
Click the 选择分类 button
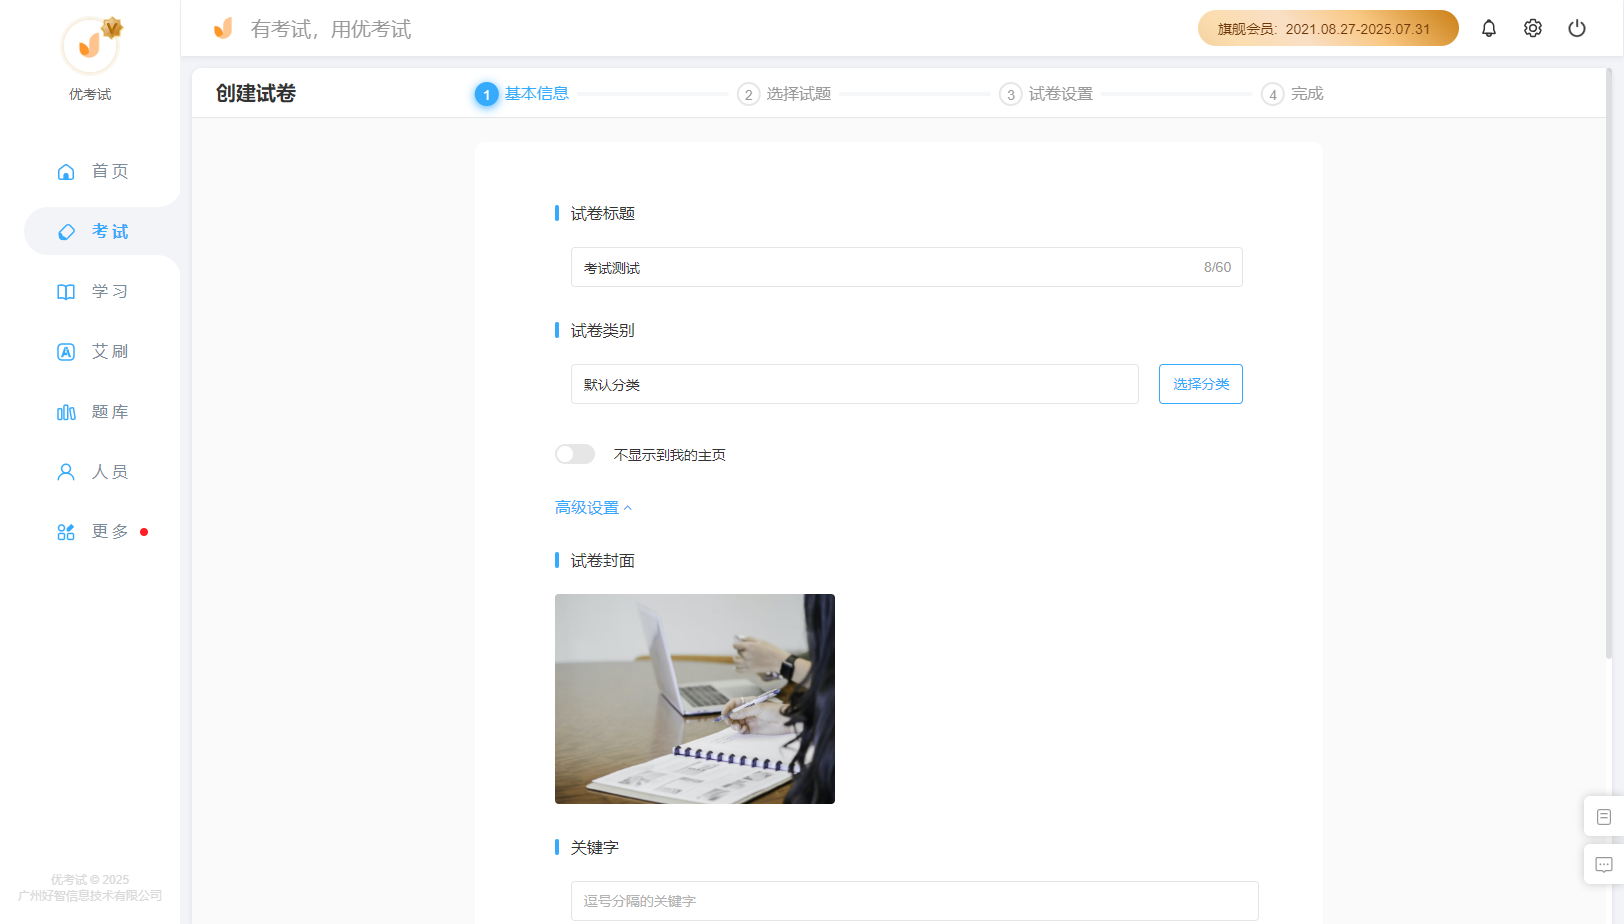coord(1201,384)
